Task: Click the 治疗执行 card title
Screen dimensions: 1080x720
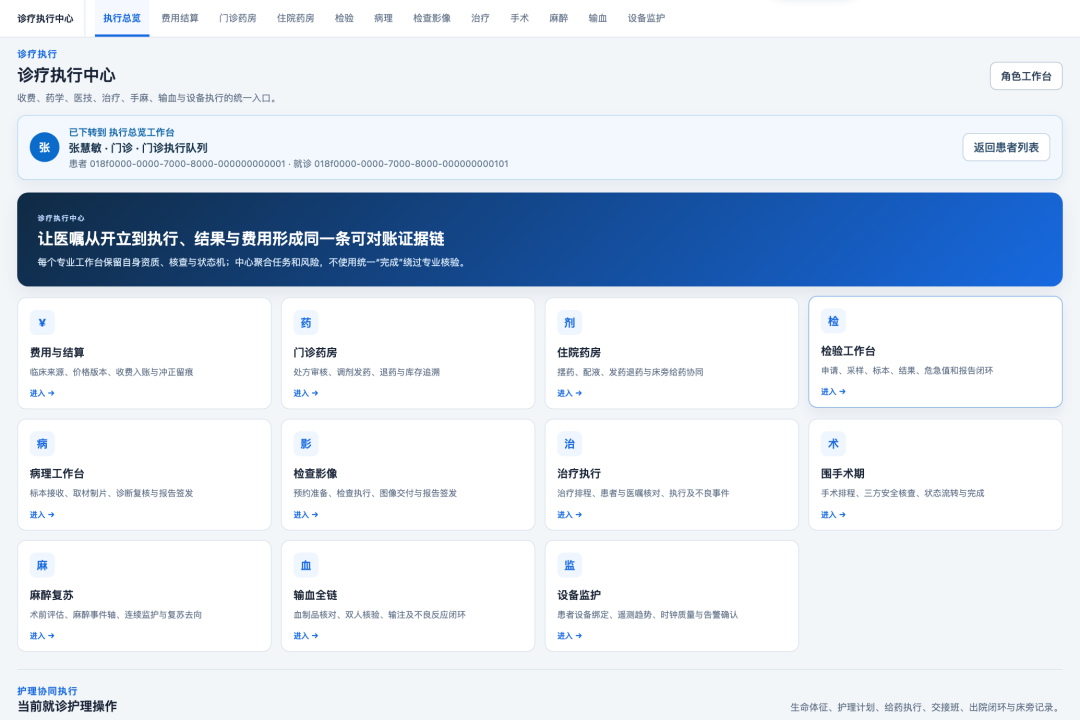Action: click(579, 474)
